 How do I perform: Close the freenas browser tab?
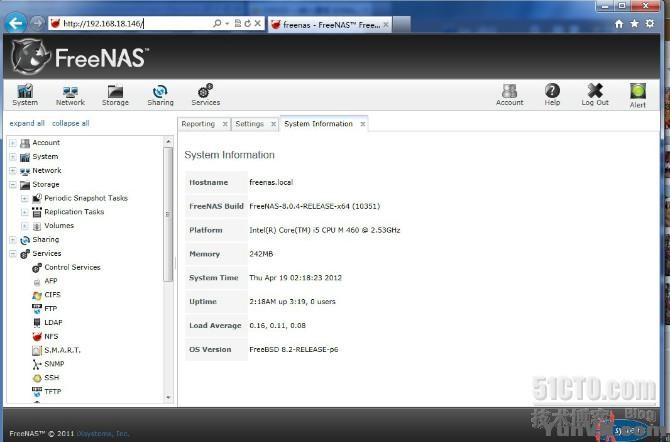click(386, 25)
